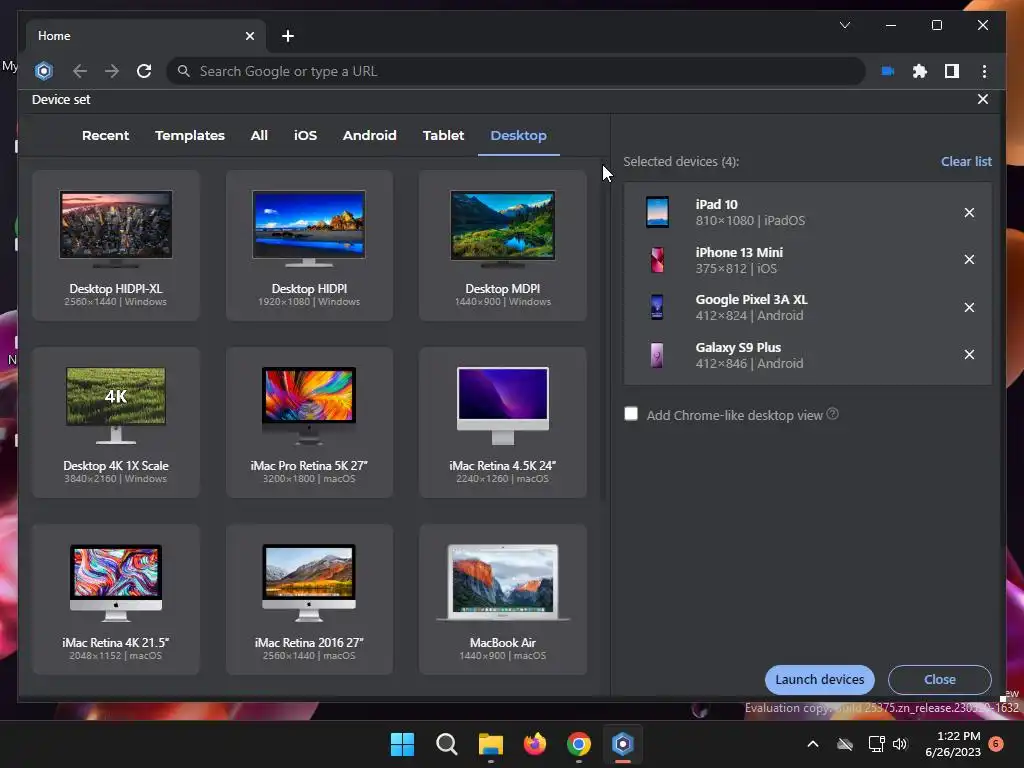1024x768 pixels.
Task: Open the tab search chevron in title bar
Action: [x=845, y=25]
